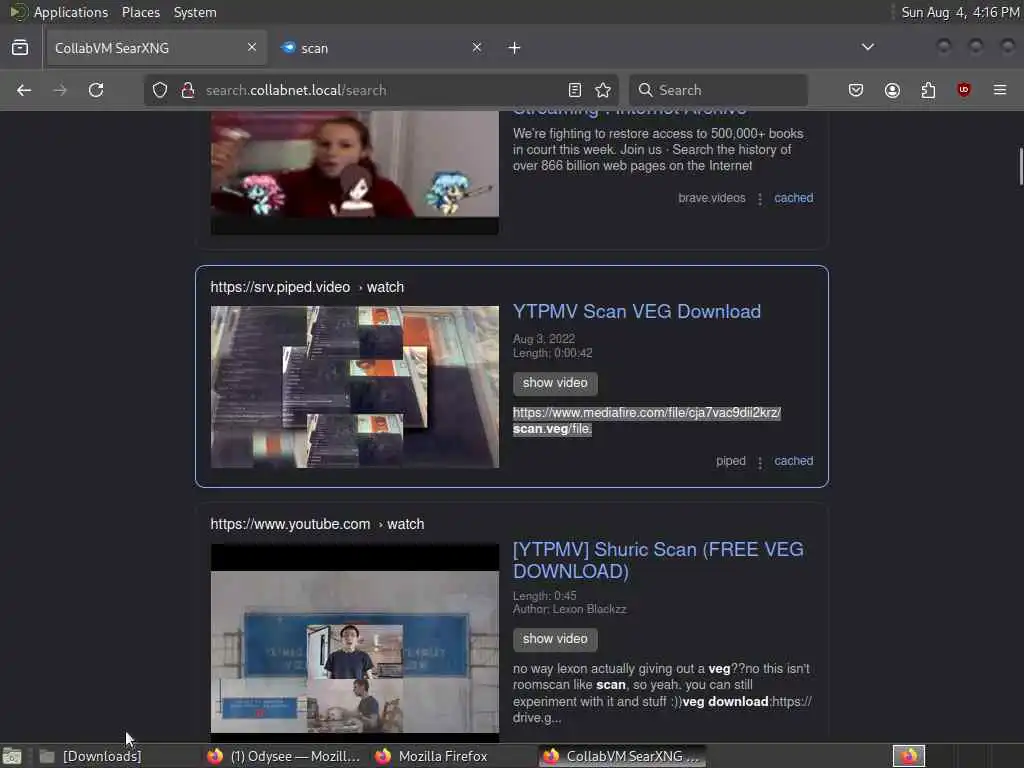
Task: Open the Firefox hamburger application menu
Action: [1000, 90]
